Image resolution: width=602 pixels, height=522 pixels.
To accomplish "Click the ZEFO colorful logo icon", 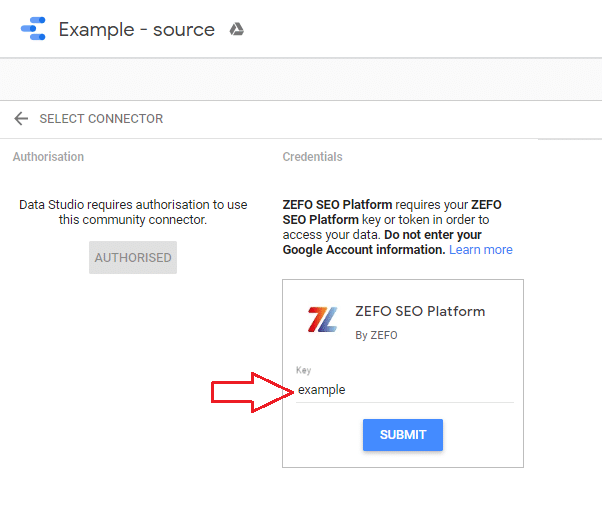I will click(322, 319).
